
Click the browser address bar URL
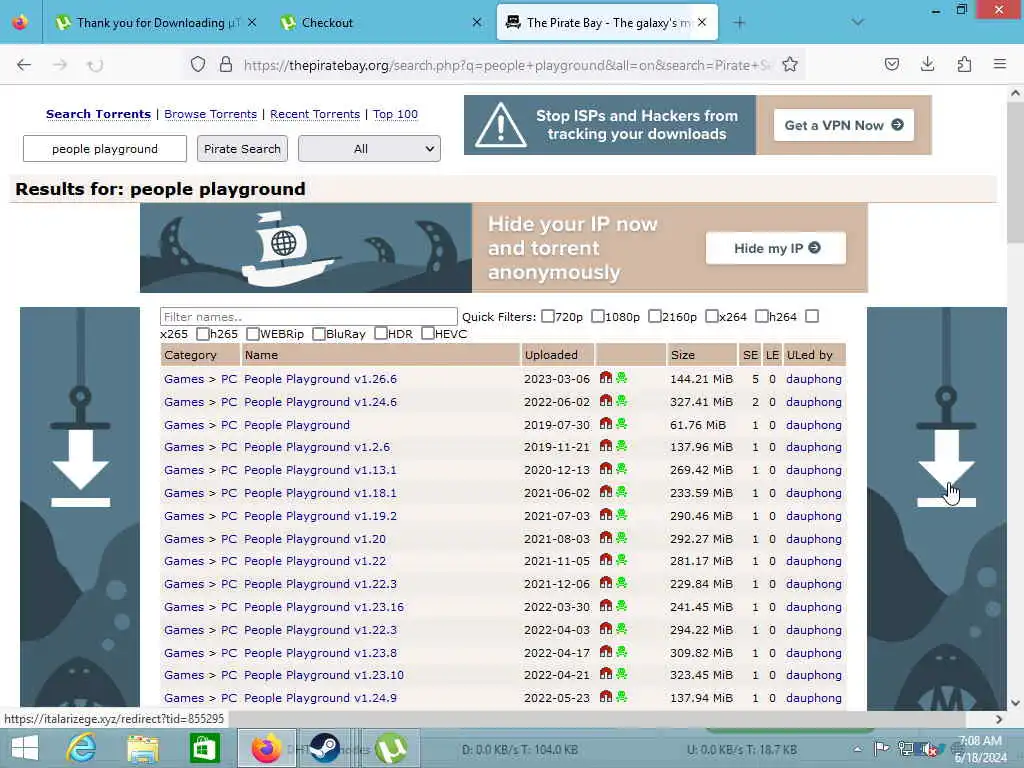507,65
